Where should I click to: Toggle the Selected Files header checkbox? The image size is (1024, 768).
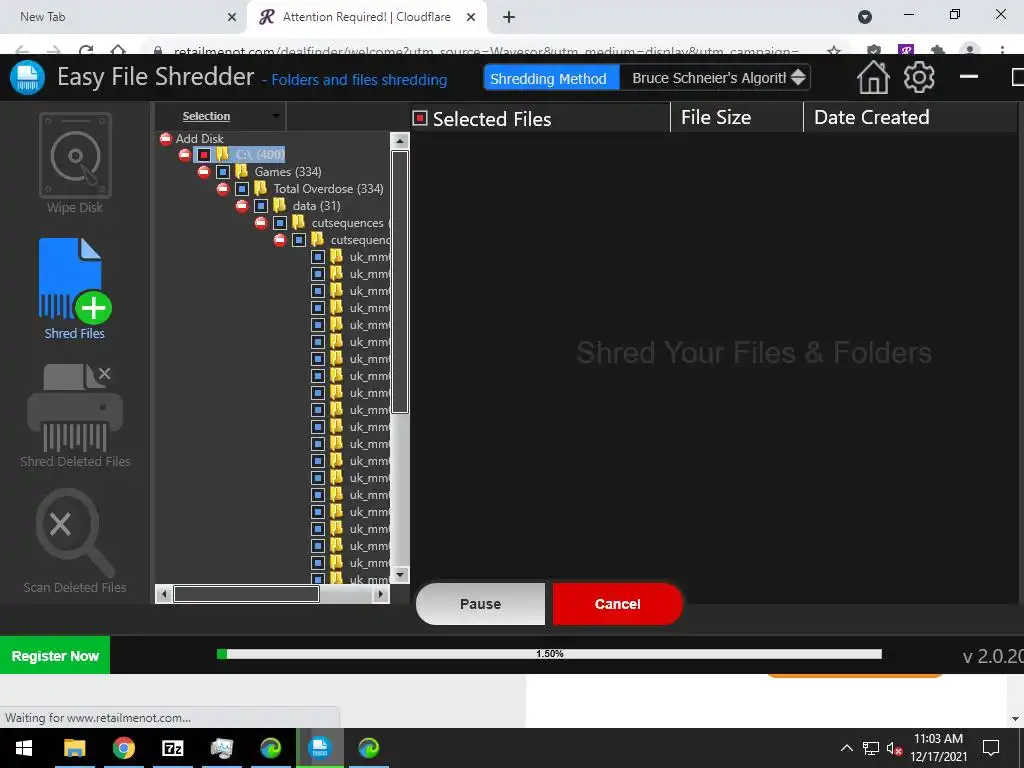click(x=420, y=118)
